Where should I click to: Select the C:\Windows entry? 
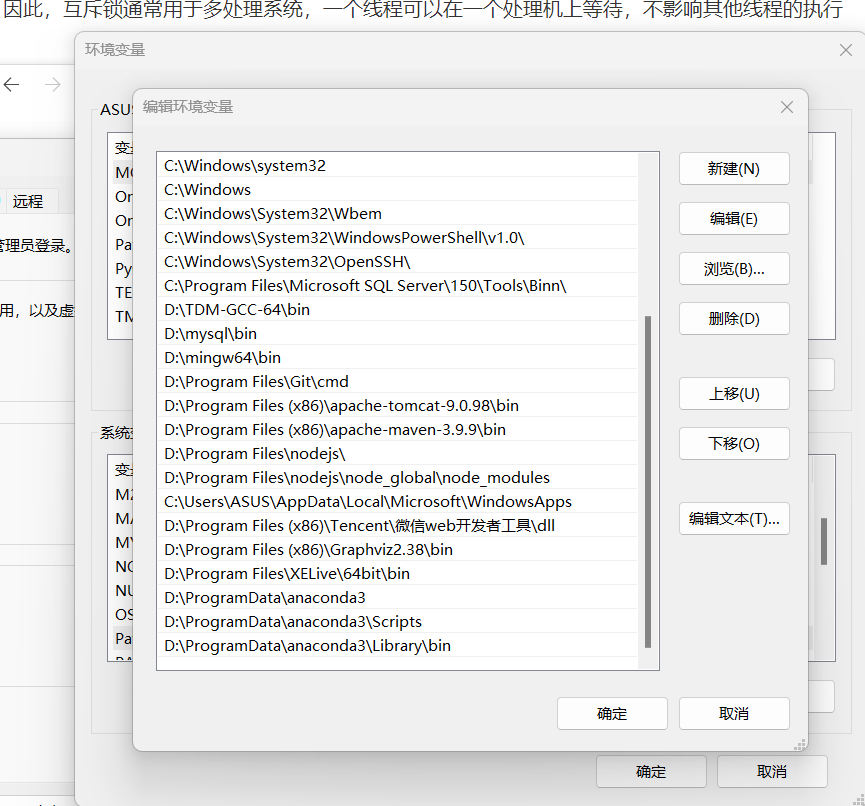[400, 189]
